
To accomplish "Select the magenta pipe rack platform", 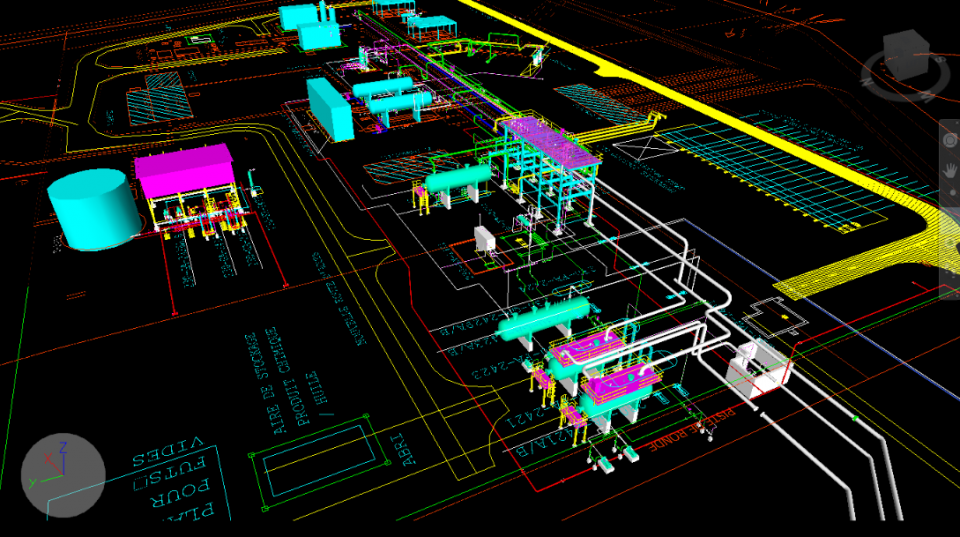I will tap(550, 140).
